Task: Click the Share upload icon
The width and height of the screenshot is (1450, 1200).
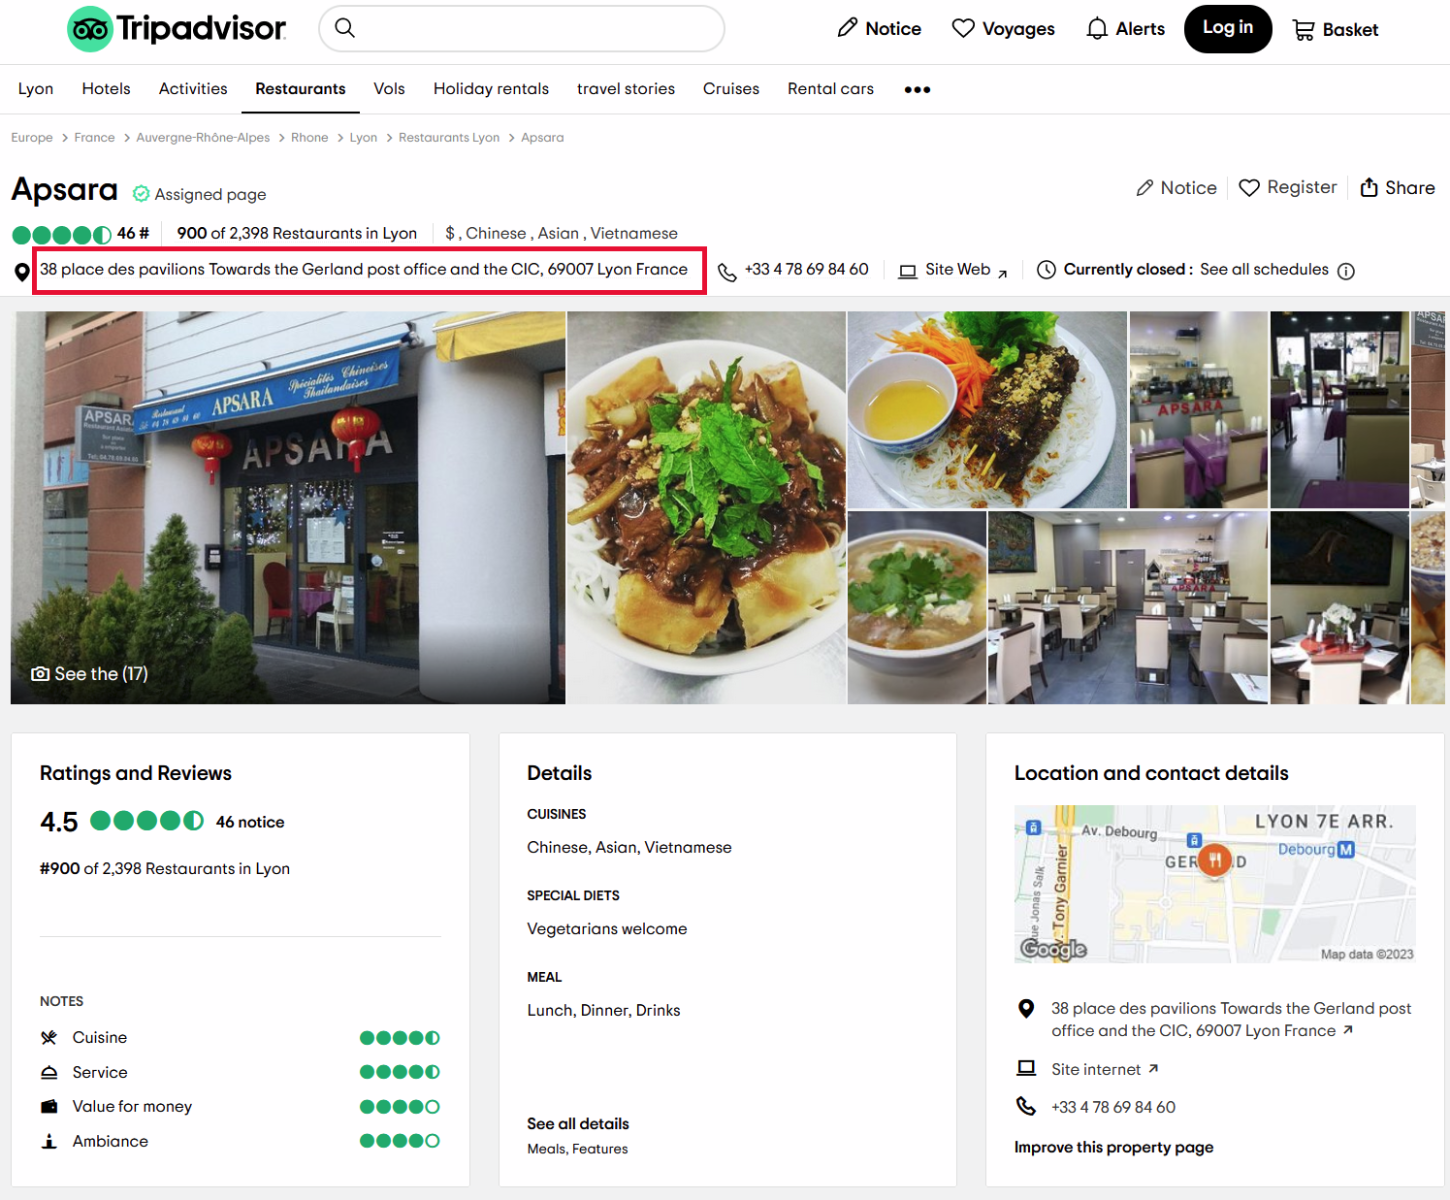Action: tap(1369, 187)
